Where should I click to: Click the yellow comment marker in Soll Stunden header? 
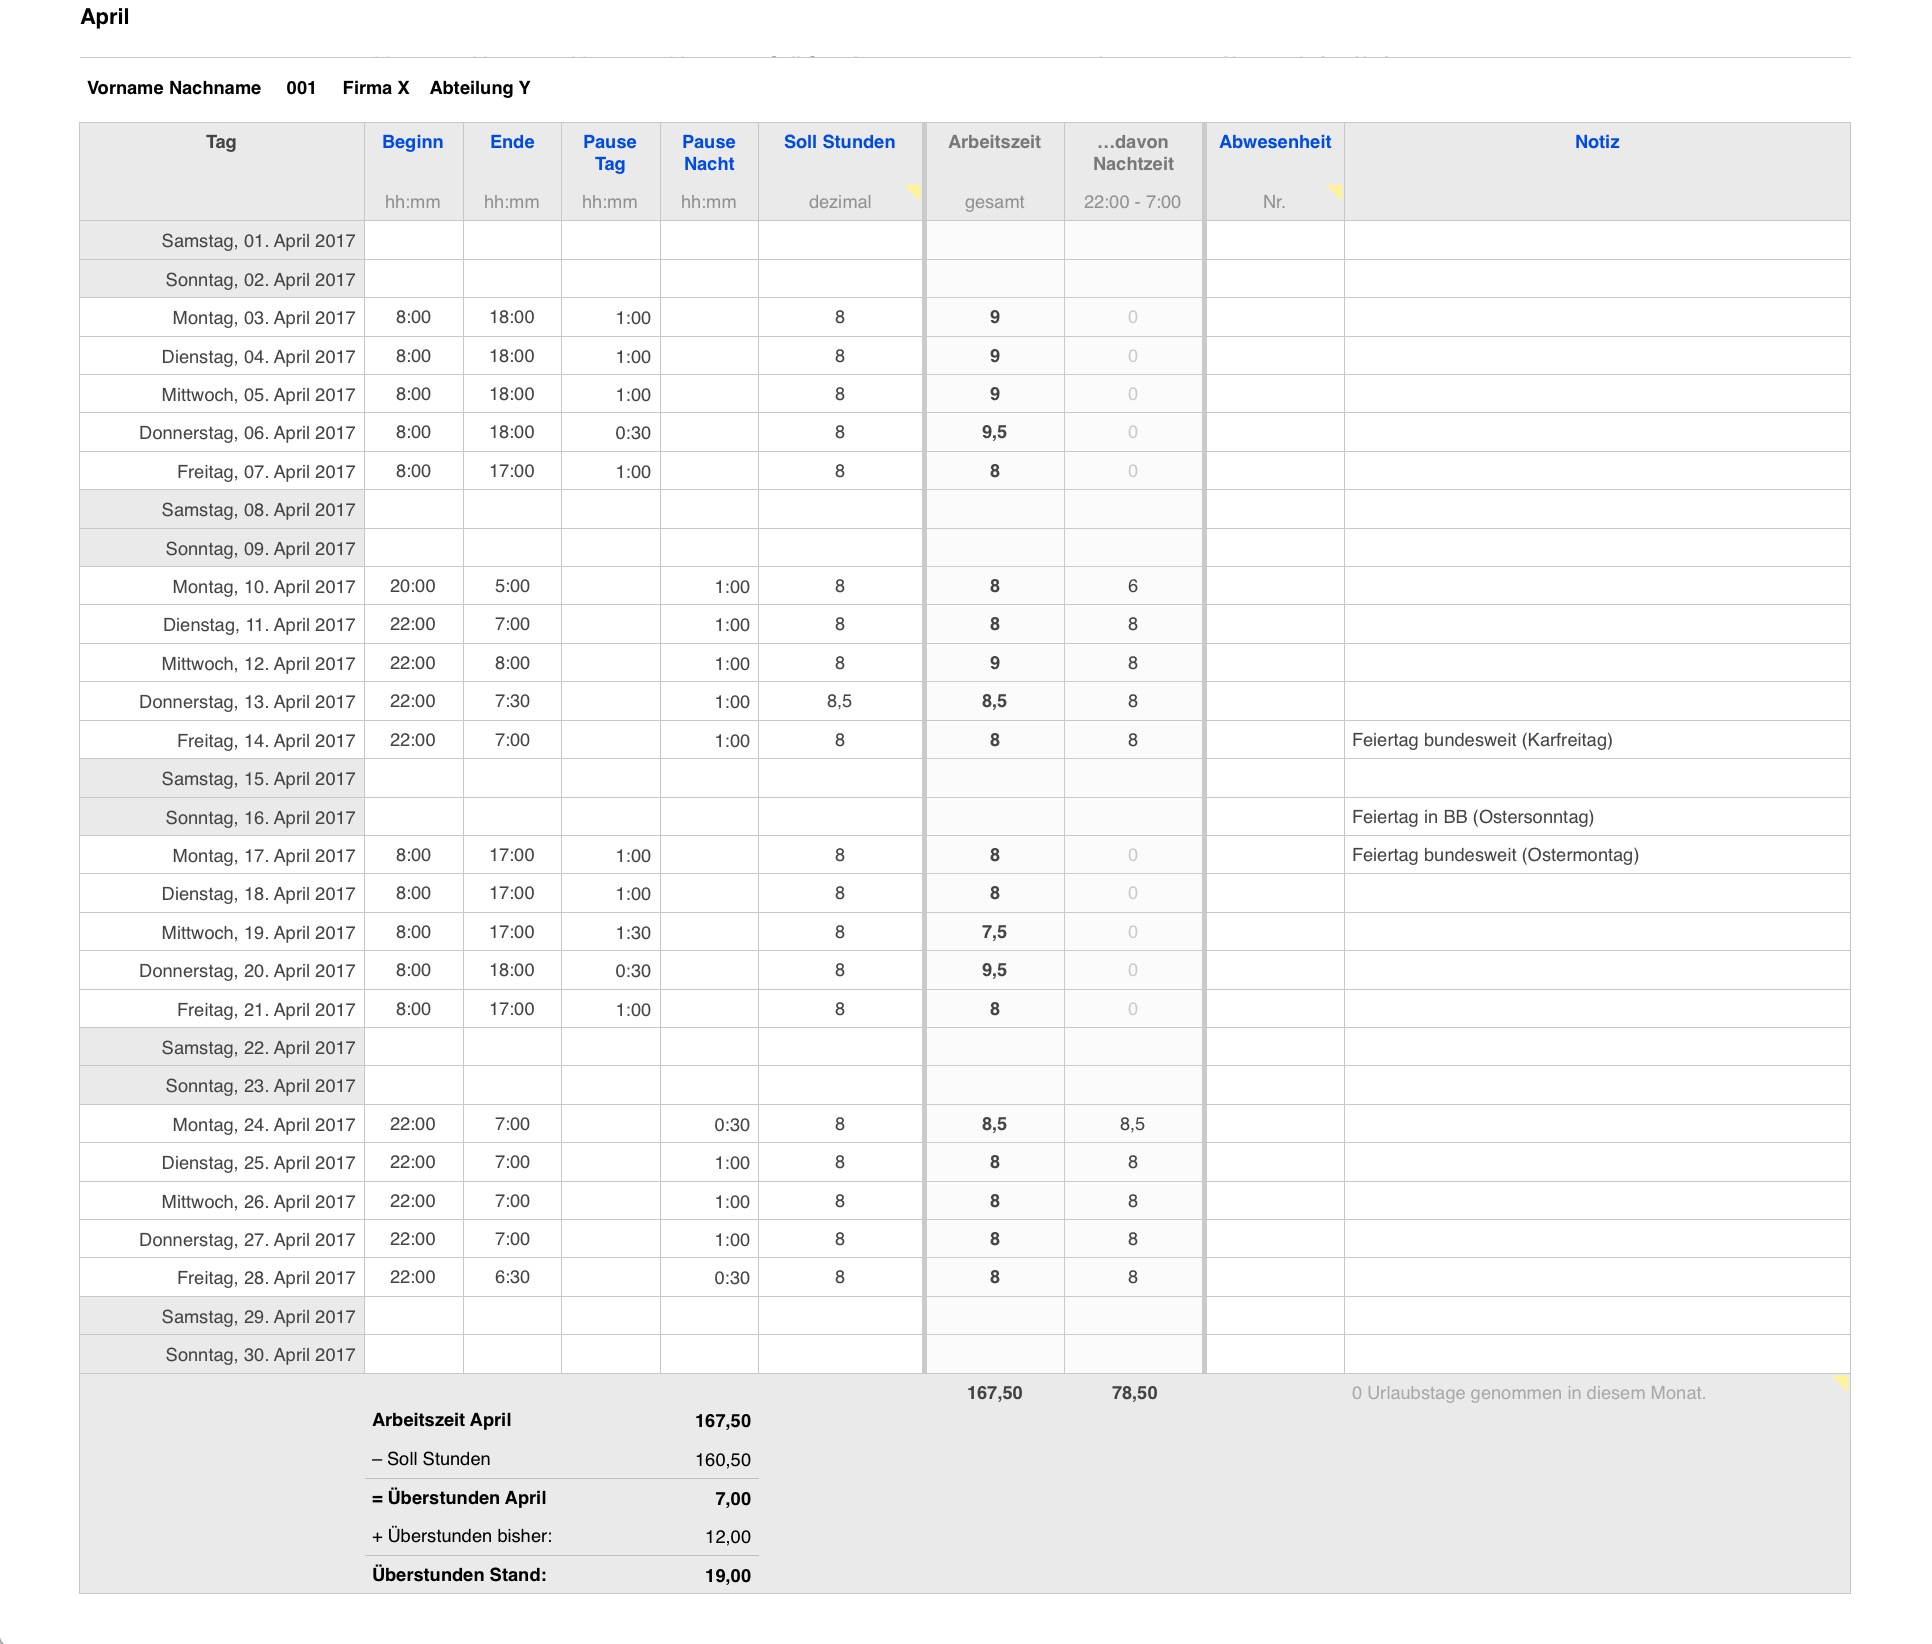914,190
